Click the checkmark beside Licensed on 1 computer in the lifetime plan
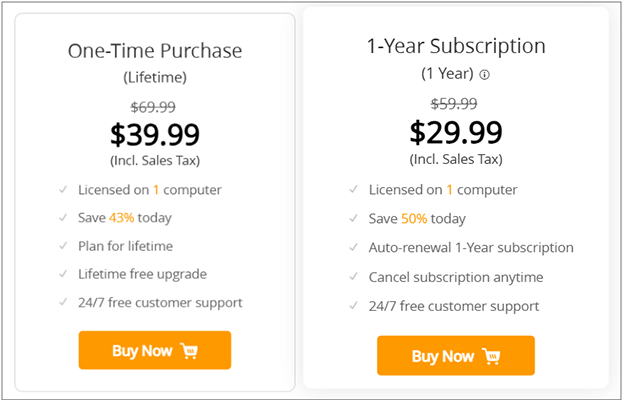 (x=63, y=189)
